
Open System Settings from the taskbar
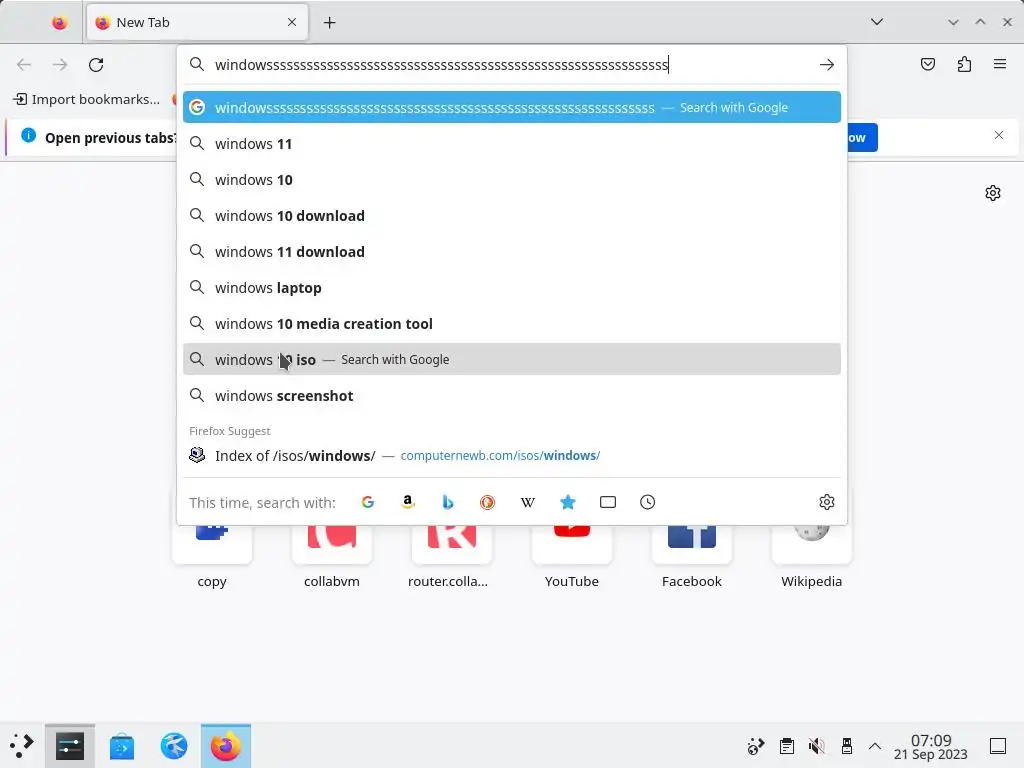point(70,746)
